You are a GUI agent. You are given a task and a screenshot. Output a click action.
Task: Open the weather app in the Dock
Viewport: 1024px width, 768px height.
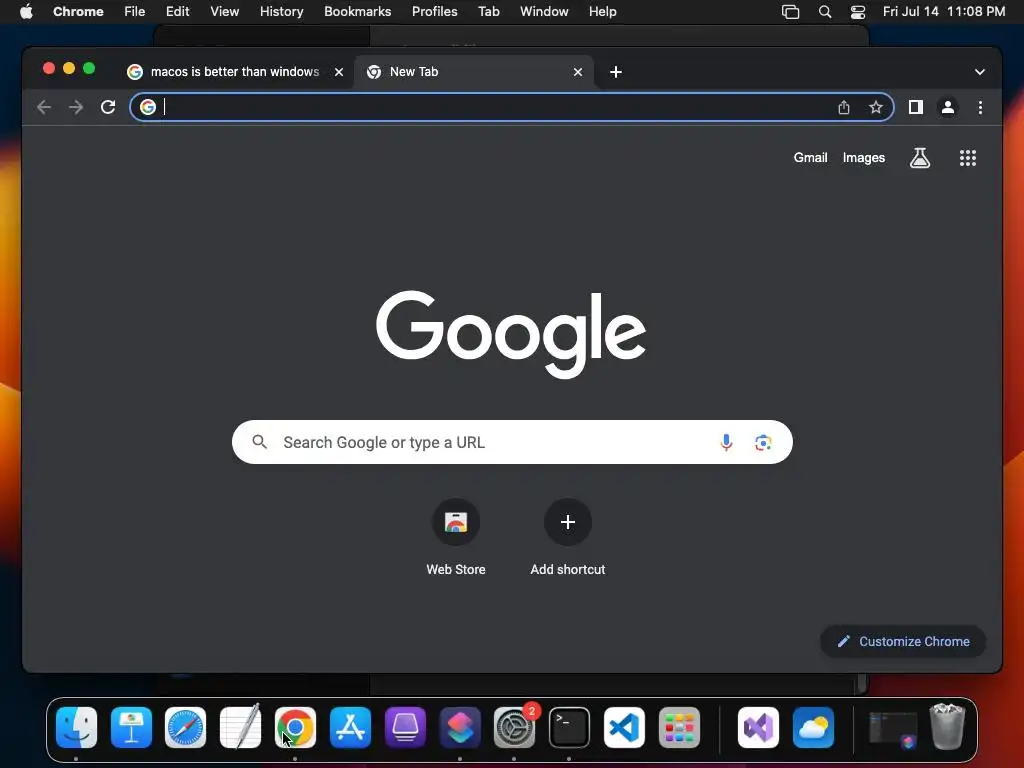(x=813, y=728)
